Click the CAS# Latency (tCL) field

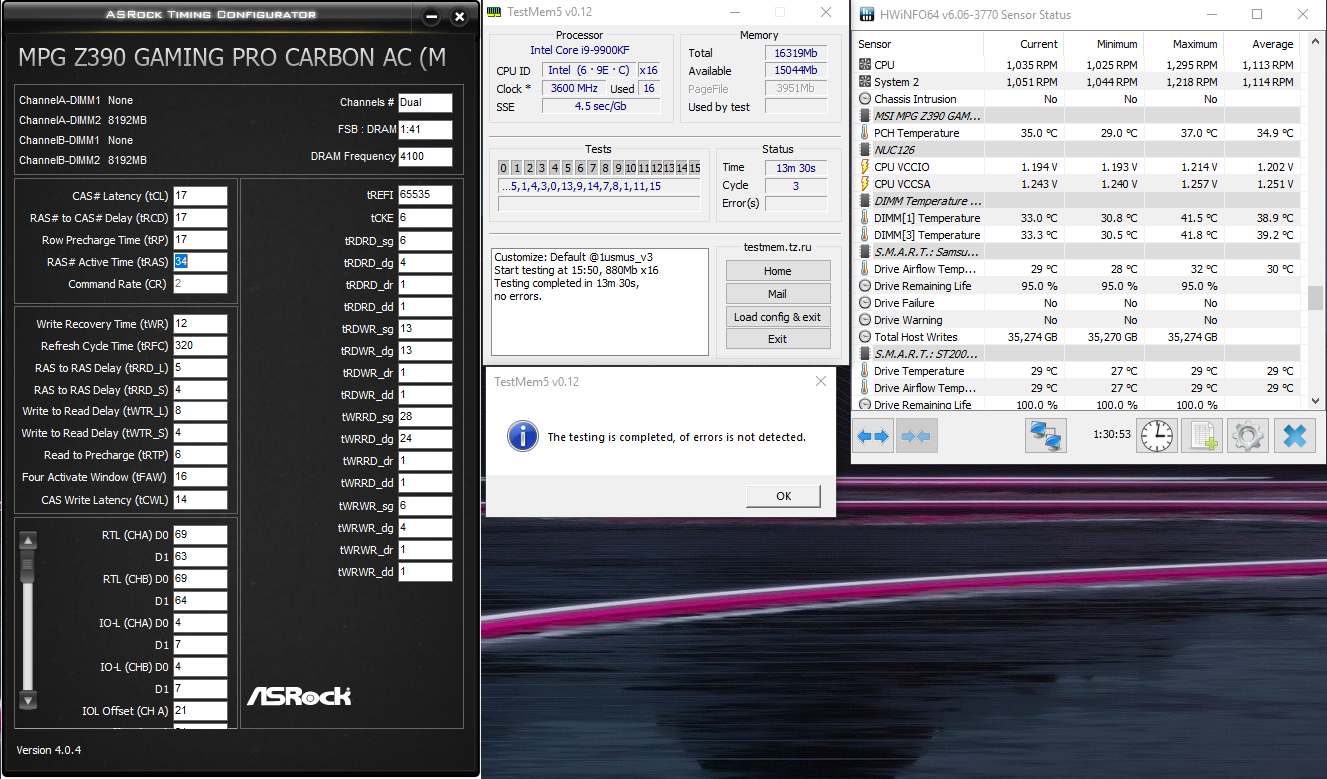click(200, 196)
